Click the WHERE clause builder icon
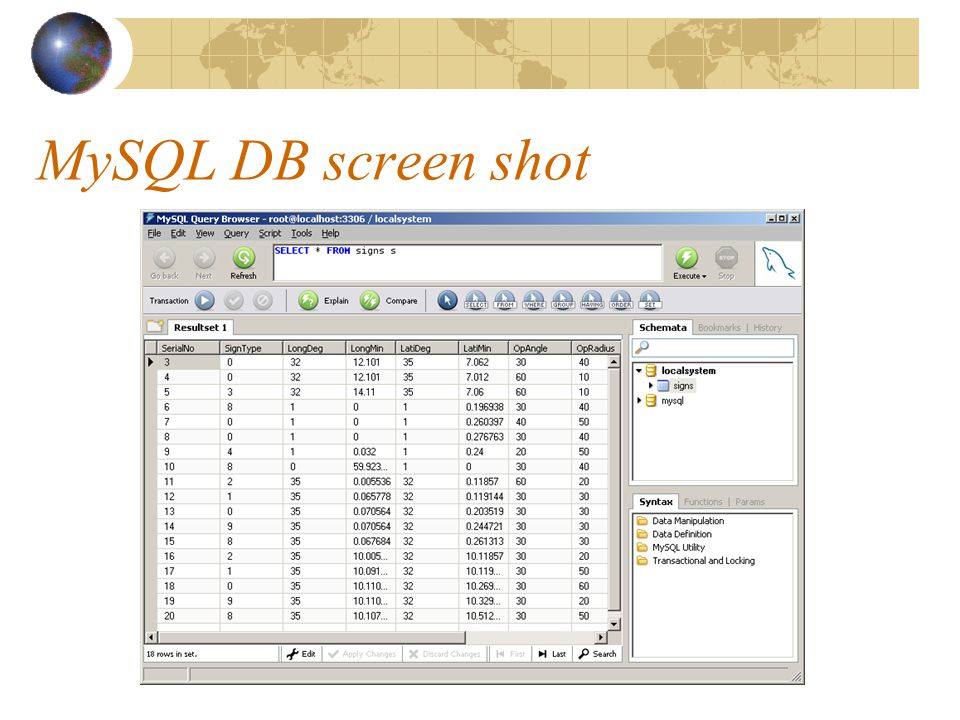Image resolution: width=960 pixels, height=720 pixels. click(534, 301)
